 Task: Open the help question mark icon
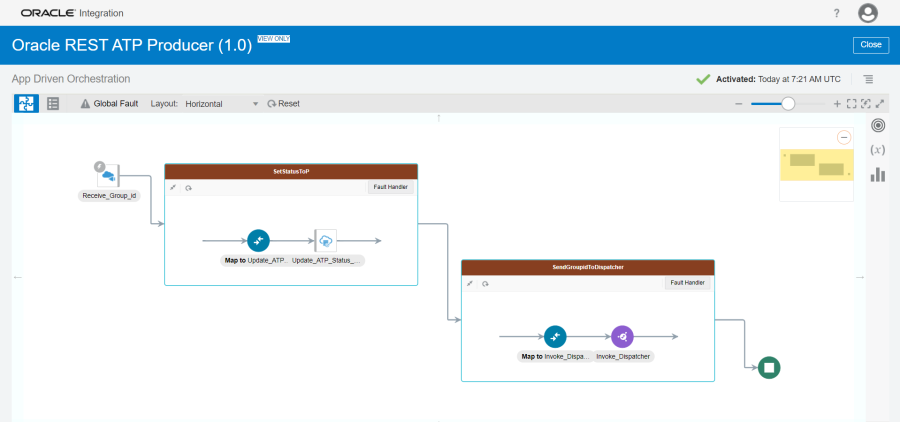click(837, 13)
